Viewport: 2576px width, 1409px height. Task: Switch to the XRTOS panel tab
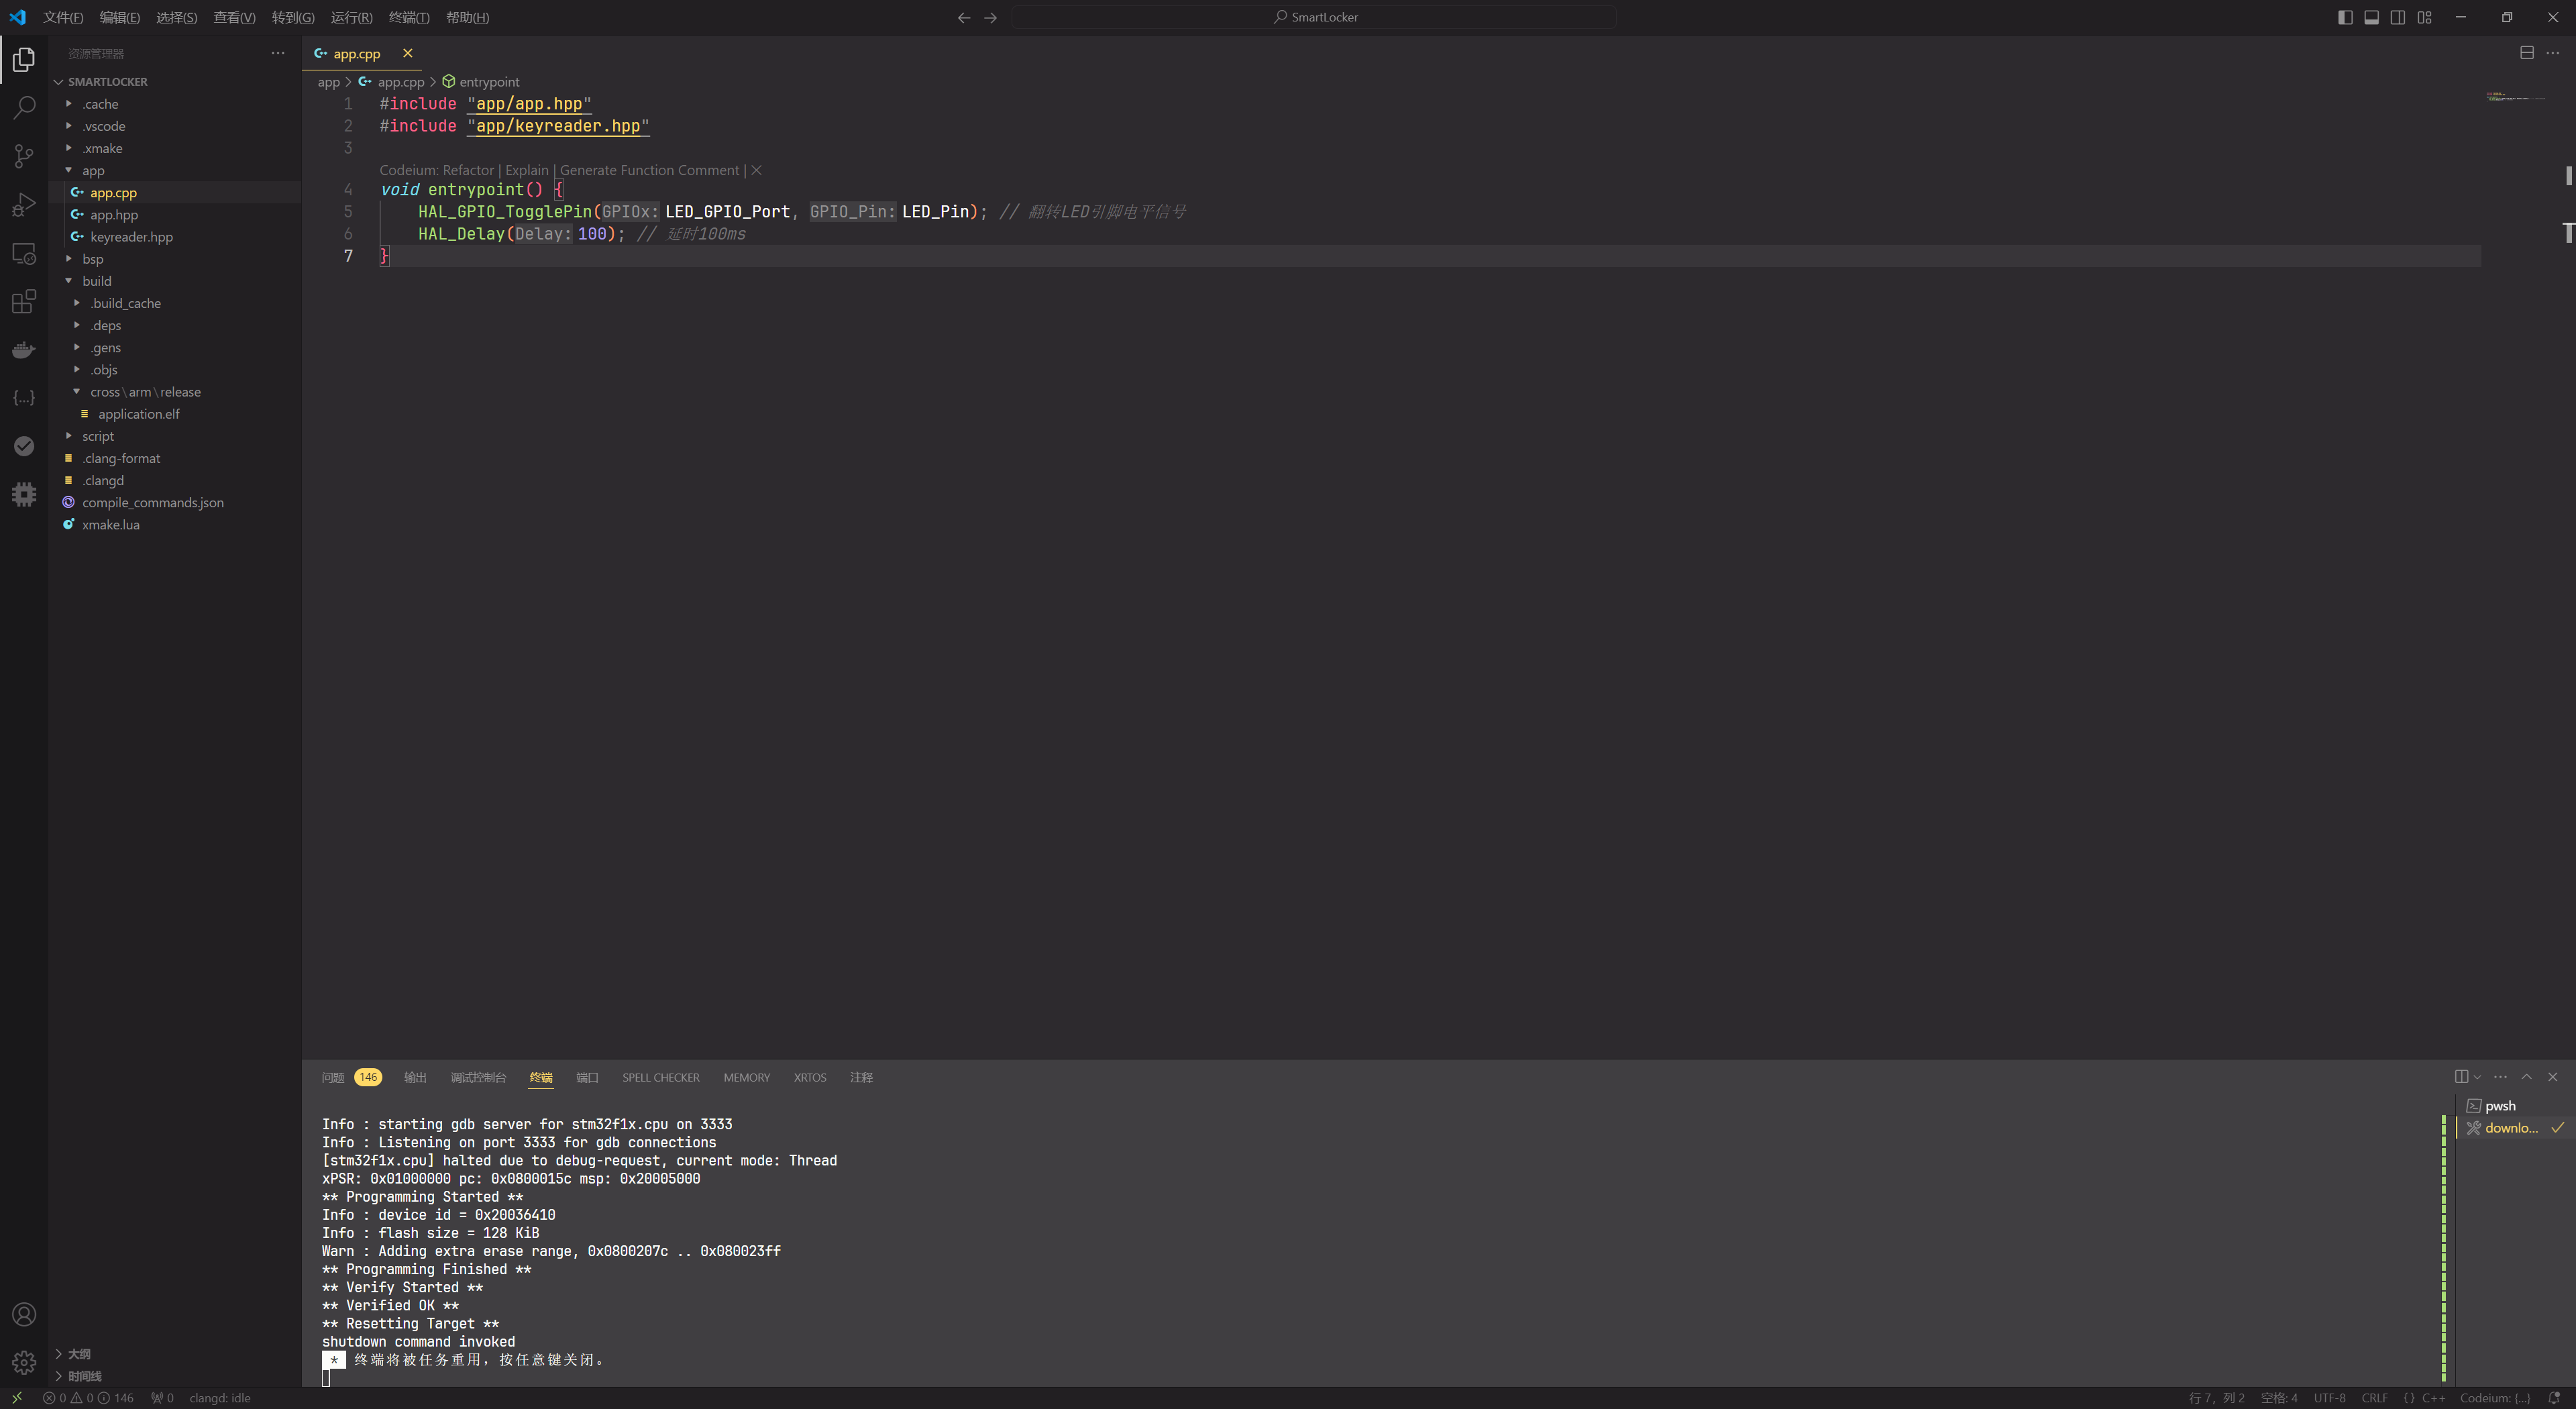pos(810,1077)
